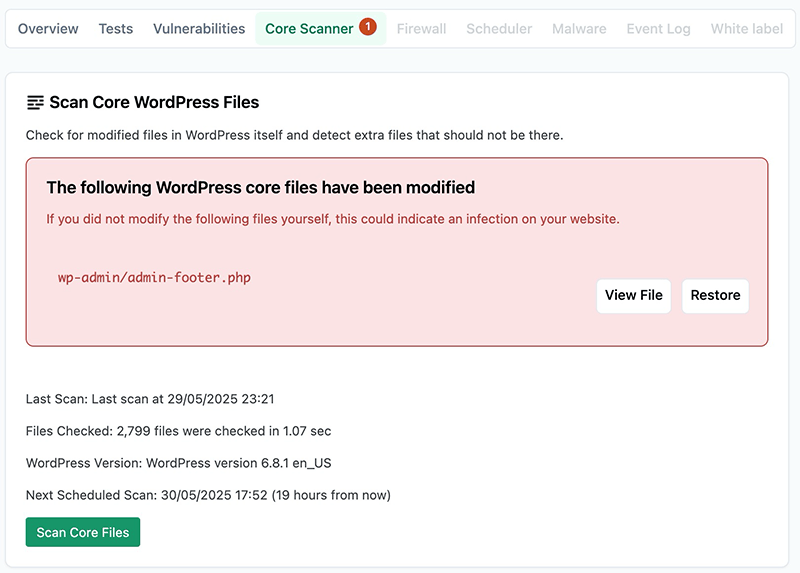This screenshot has width=800, height=573.
Task: Click the scan lines icon beside heading
Action: pos(35,103)
